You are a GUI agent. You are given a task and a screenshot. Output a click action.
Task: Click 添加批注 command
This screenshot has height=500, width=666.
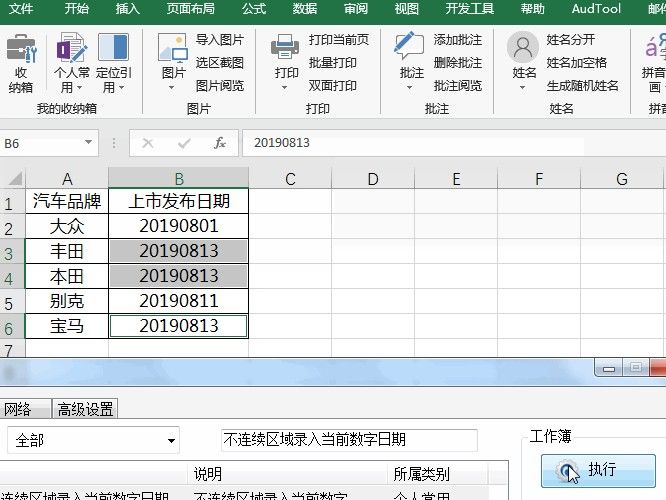point(457,40)
